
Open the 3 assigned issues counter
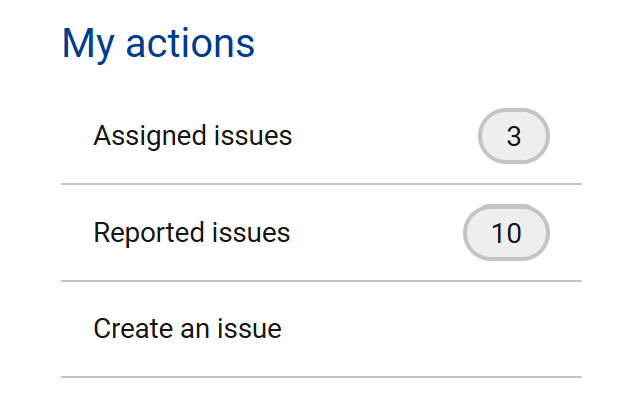point(514,136)
